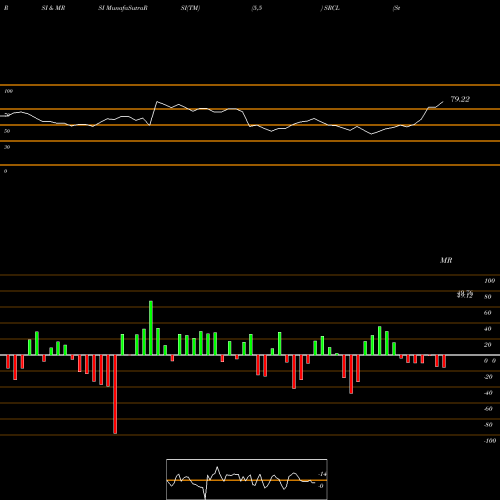This screenshot has height=500, width=500.
Task: Click the RSI value label 79.22
Action: pos(460,99)
